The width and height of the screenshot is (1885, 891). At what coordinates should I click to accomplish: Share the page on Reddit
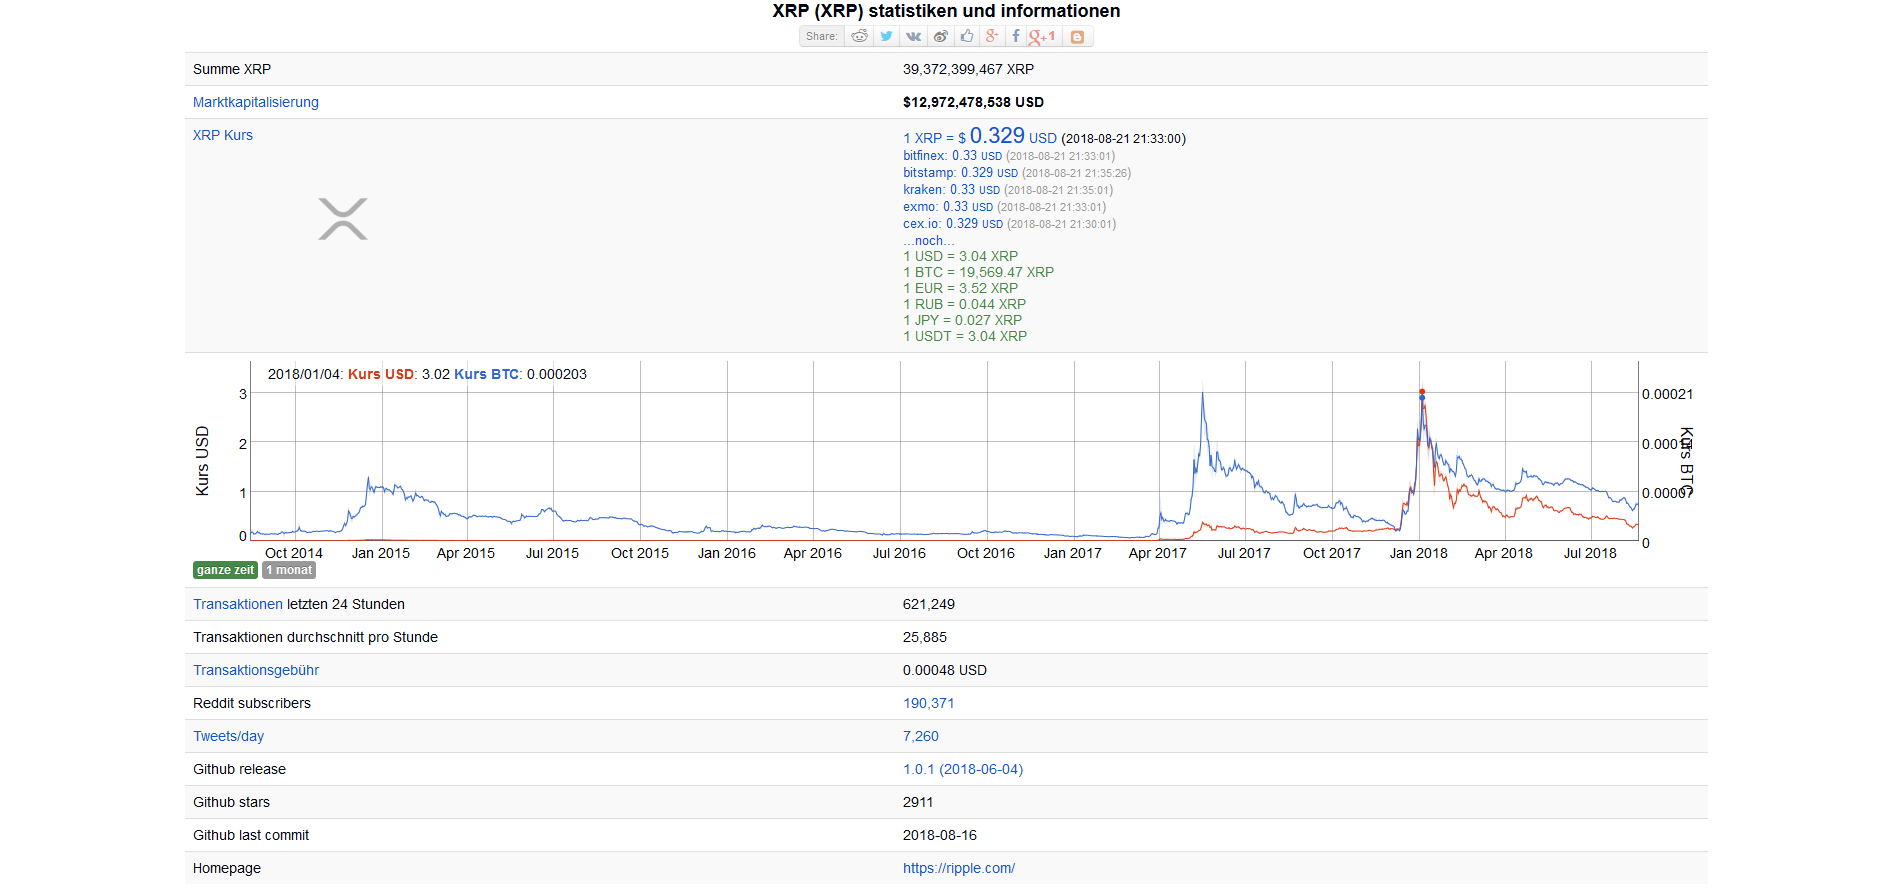[x=859, y=36]
